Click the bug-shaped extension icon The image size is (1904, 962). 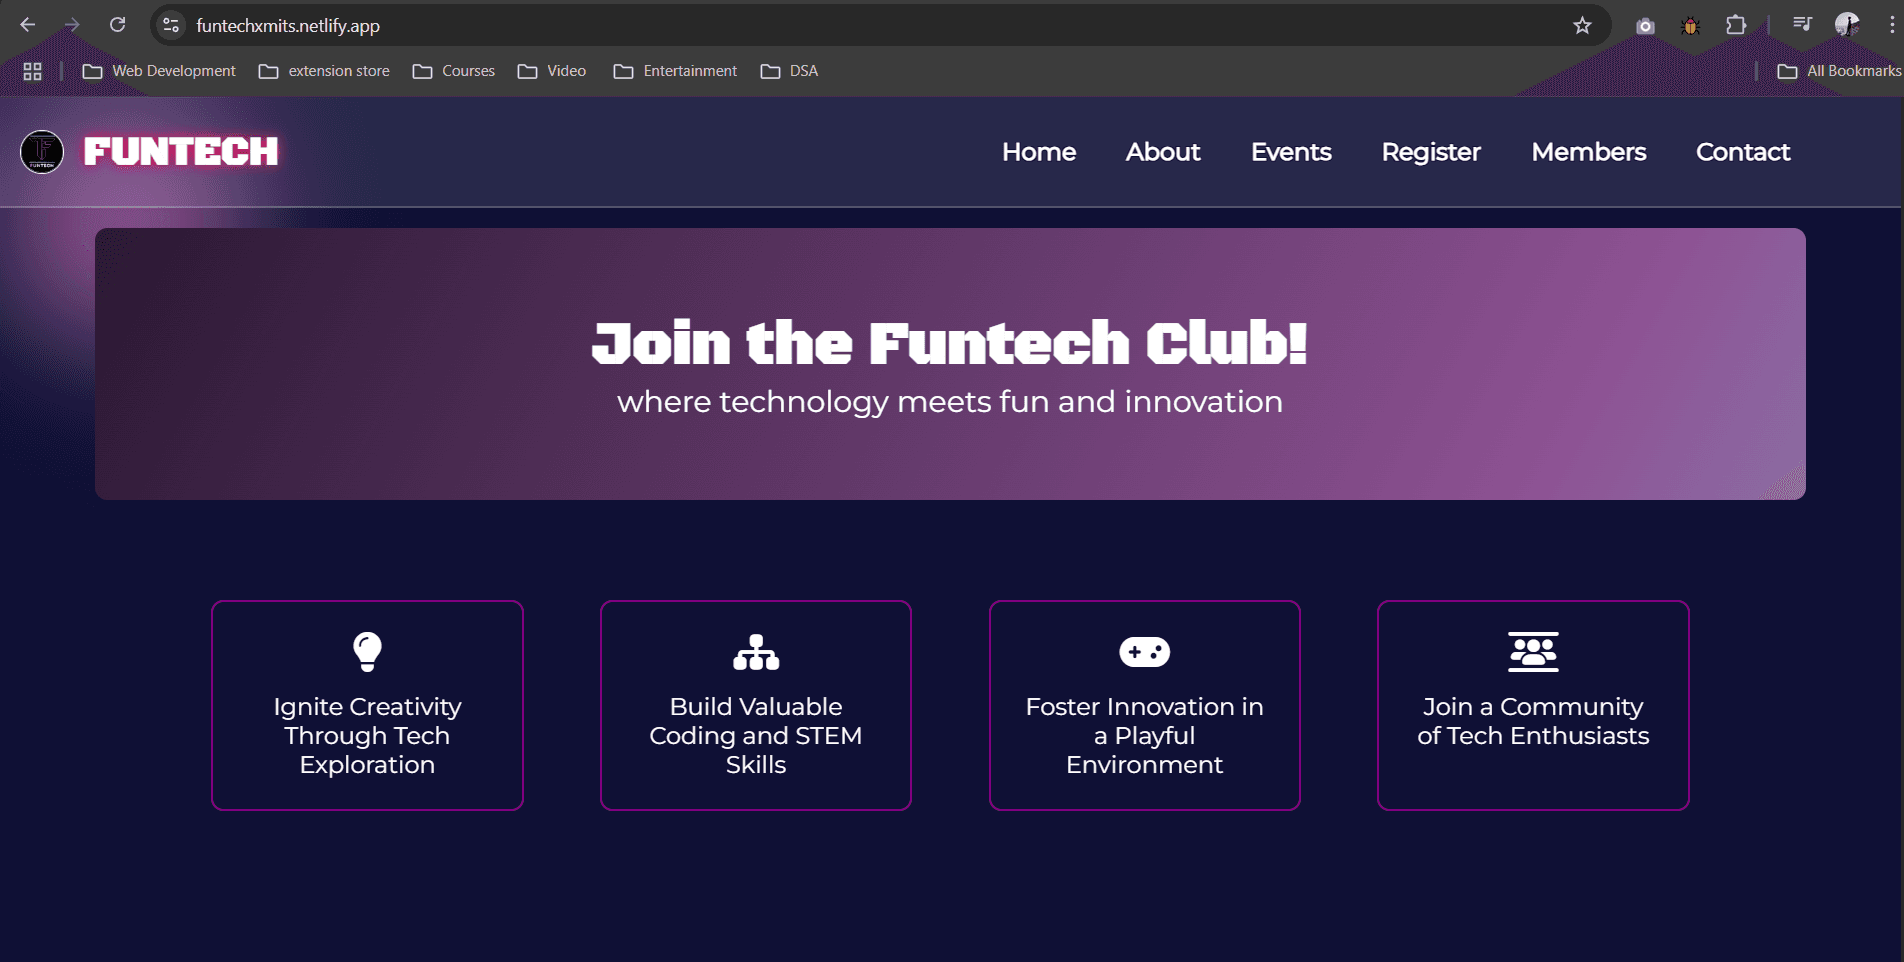point(1691,25)
